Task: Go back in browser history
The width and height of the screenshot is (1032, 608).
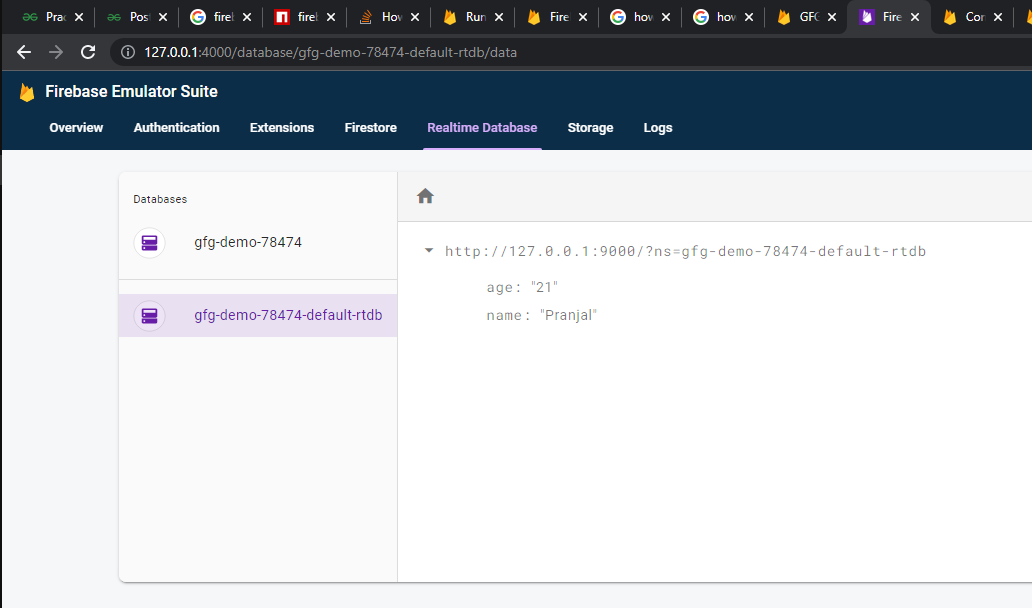Action: click(24, 52)
